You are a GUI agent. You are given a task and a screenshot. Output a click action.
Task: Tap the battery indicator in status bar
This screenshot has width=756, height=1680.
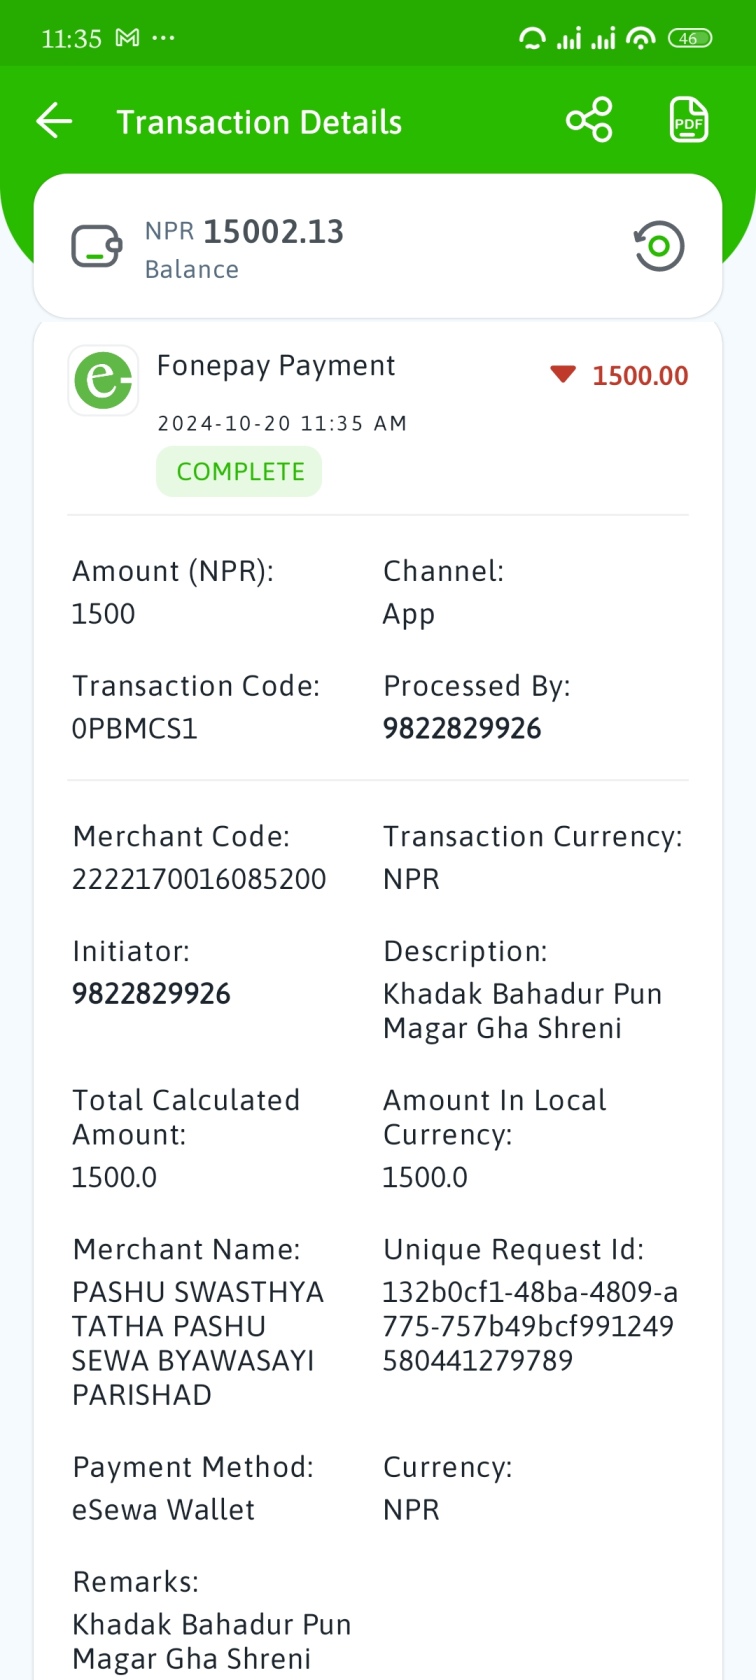pyautogui.click(x=690, y=39)
